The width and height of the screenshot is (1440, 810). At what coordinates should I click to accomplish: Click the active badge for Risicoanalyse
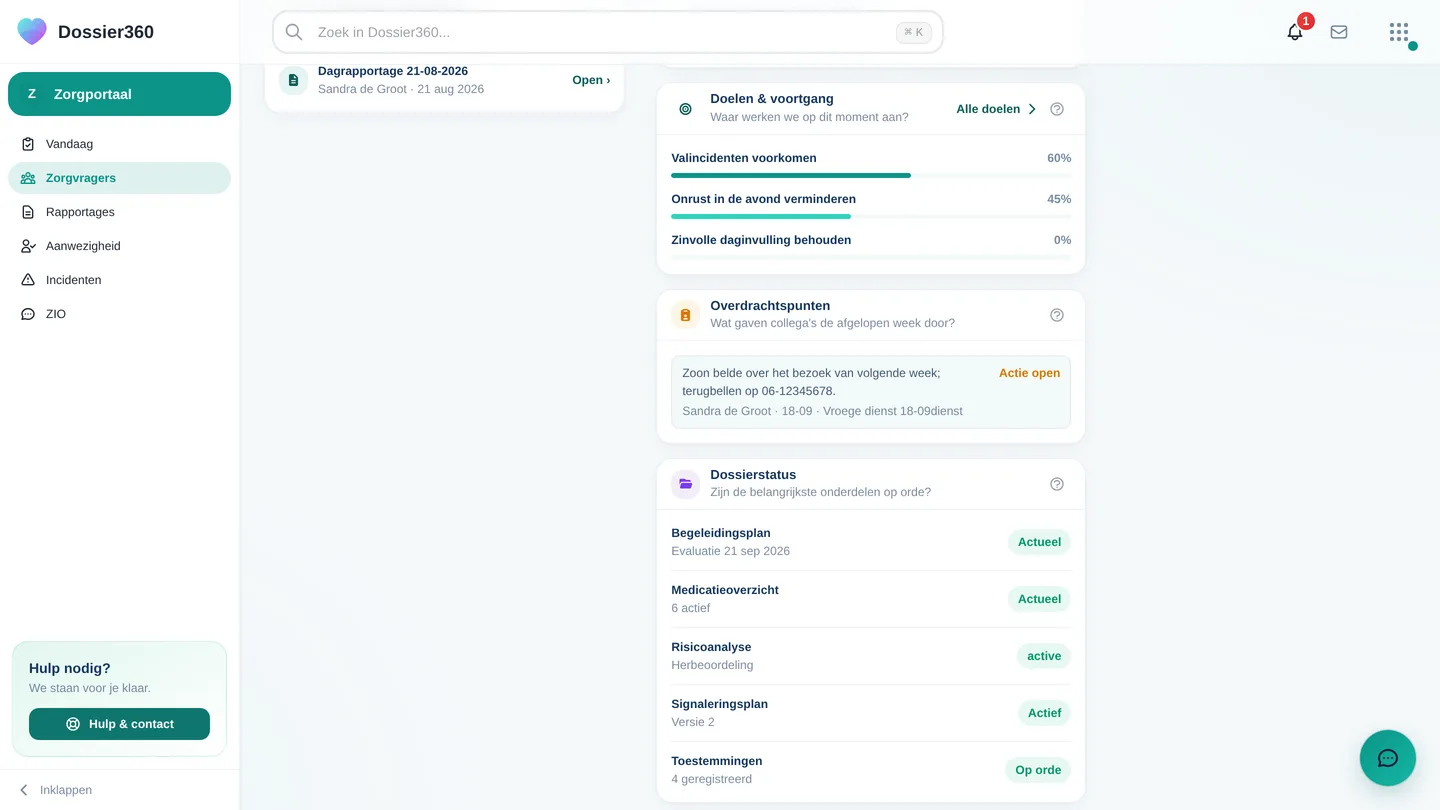point(1044,656)
